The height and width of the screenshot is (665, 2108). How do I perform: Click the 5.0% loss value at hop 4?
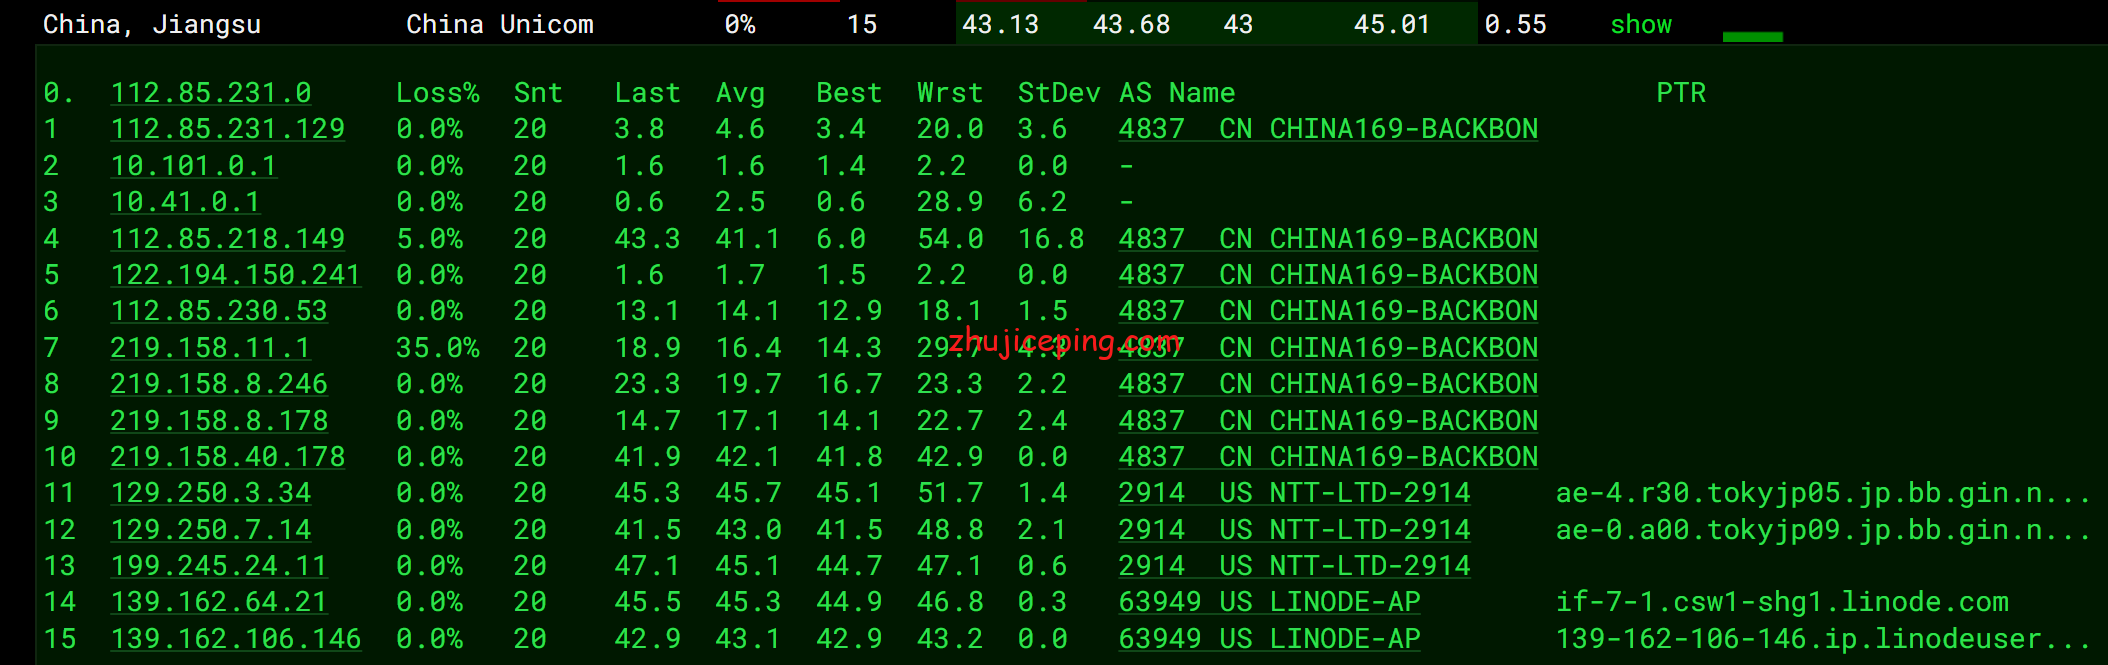[x=430, y=239]
